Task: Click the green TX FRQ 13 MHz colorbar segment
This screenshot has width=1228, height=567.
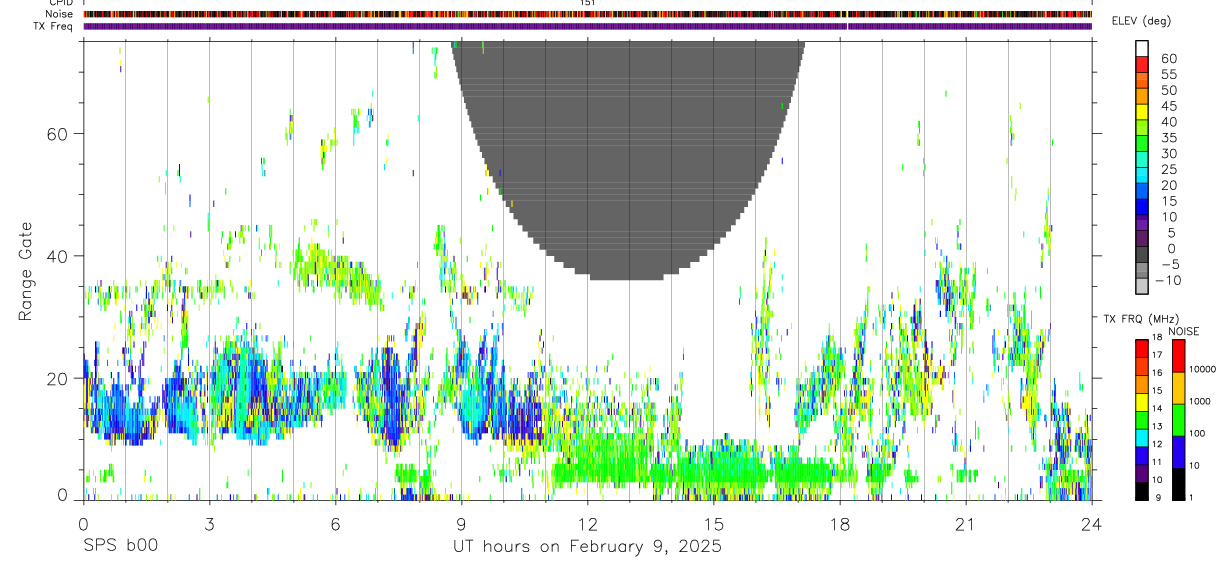Action: 1142,419
